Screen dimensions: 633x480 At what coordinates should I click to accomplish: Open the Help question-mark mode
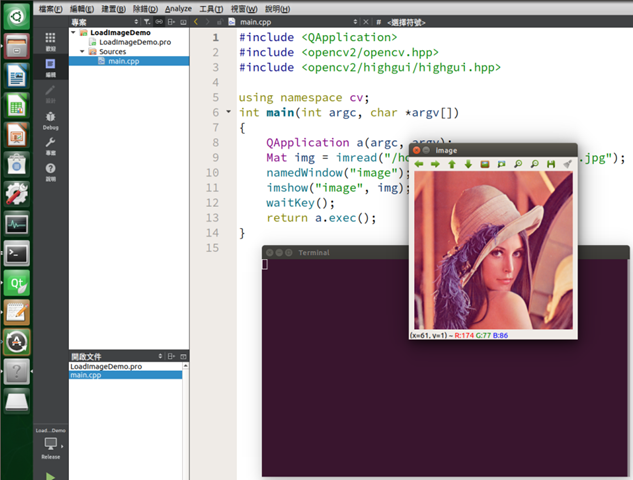50,172
